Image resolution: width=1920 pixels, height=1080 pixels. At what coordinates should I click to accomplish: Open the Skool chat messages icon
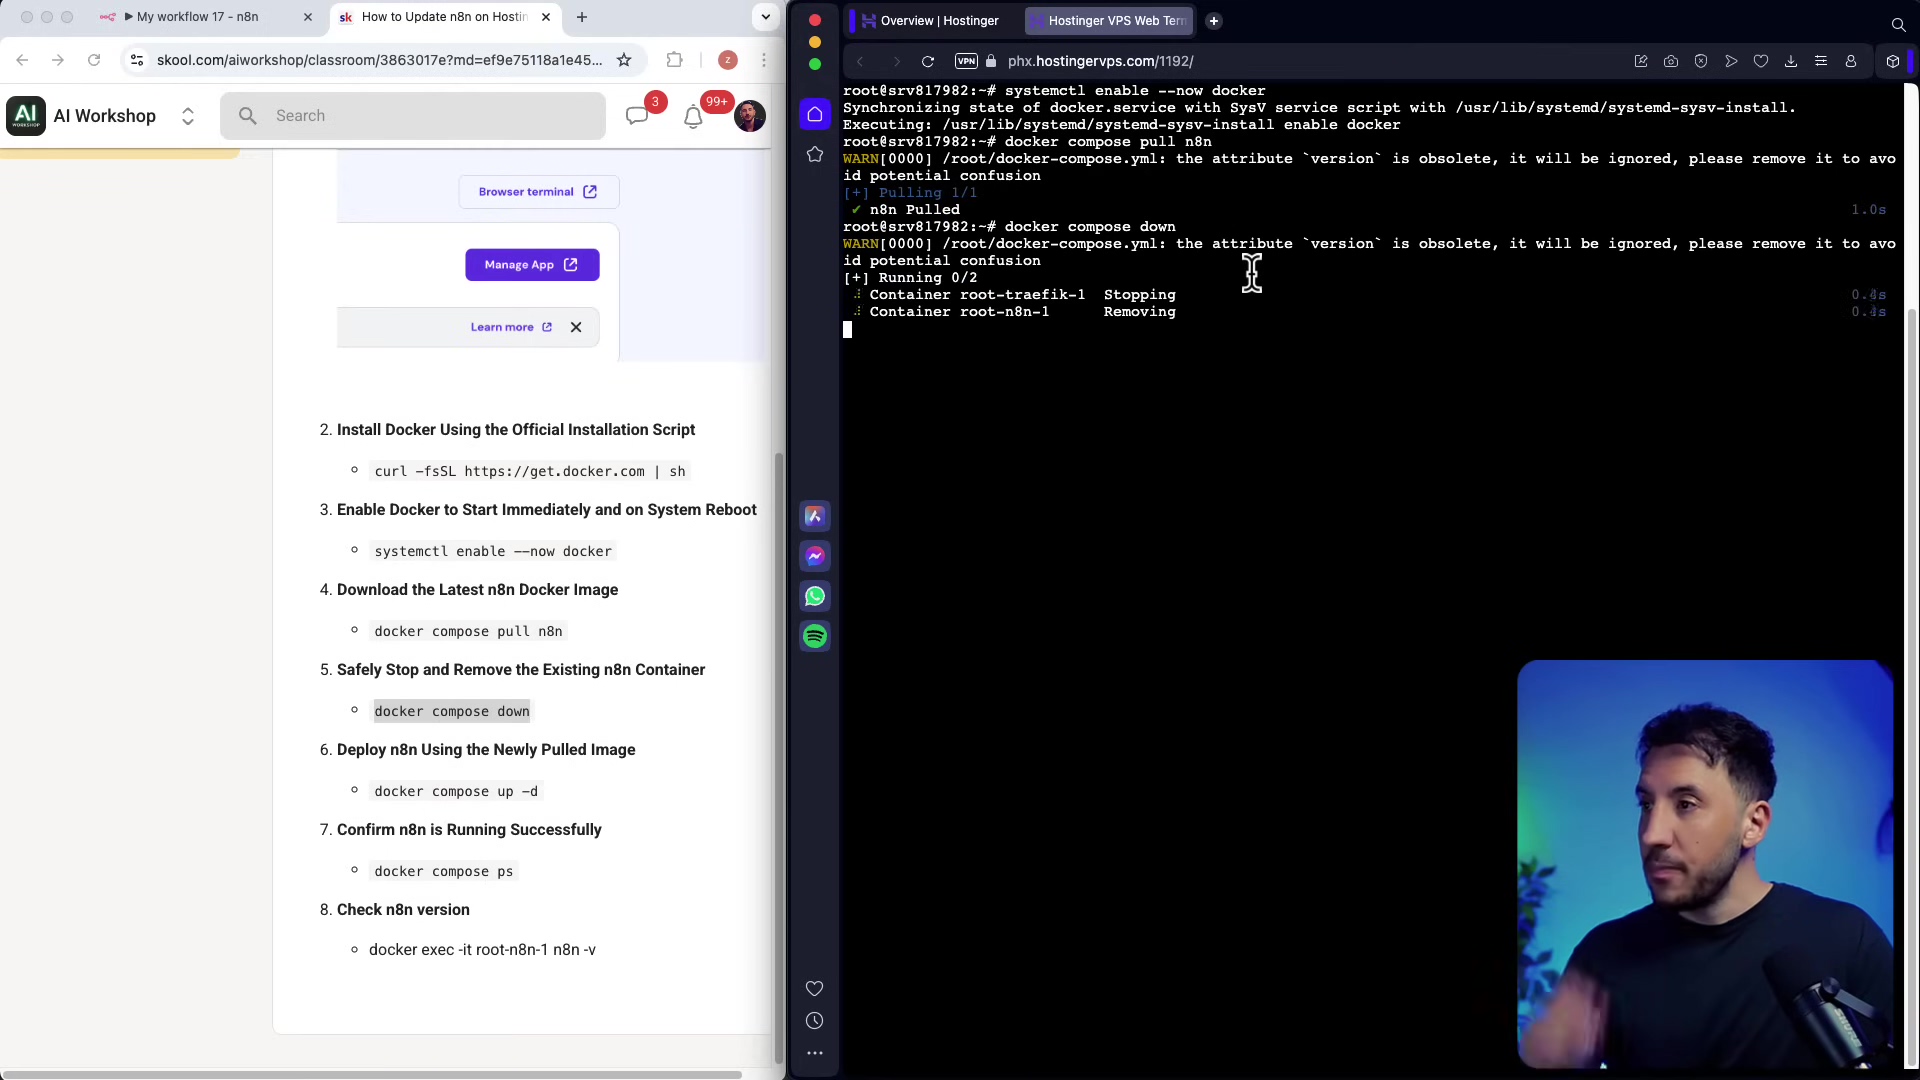tap(637, 116)
